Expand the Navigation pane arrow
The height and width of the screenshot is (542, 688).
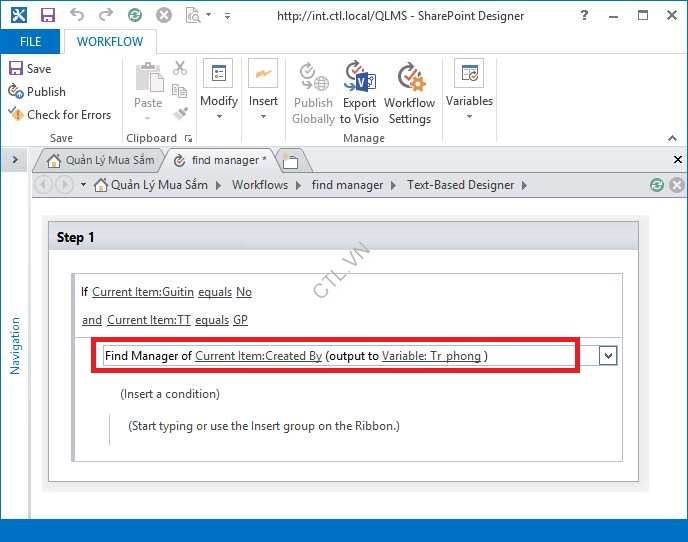(15, 160)
